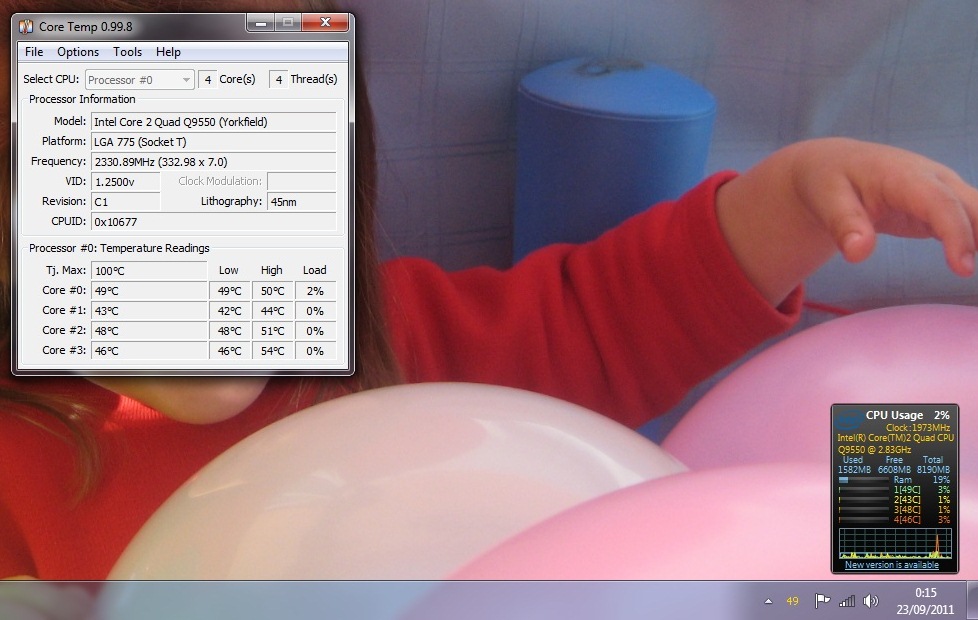Click the Tj. Max value field

pyautogui.click(x=148, y=270)
